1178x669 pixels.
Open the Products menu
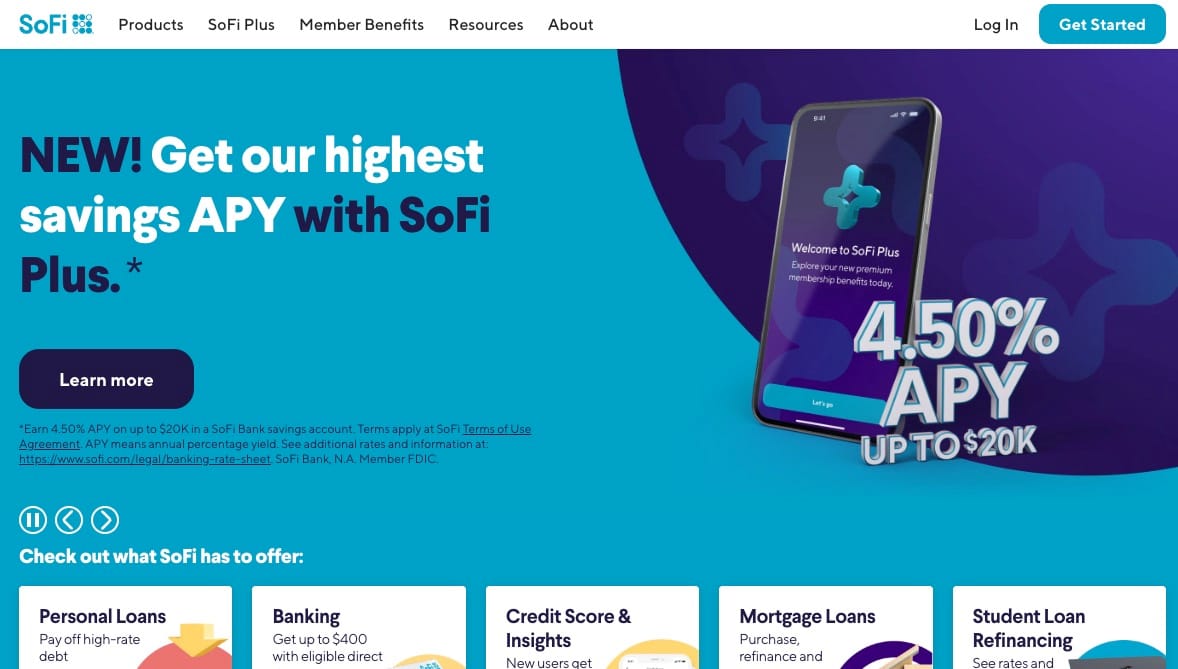click(x=151, y=25)
